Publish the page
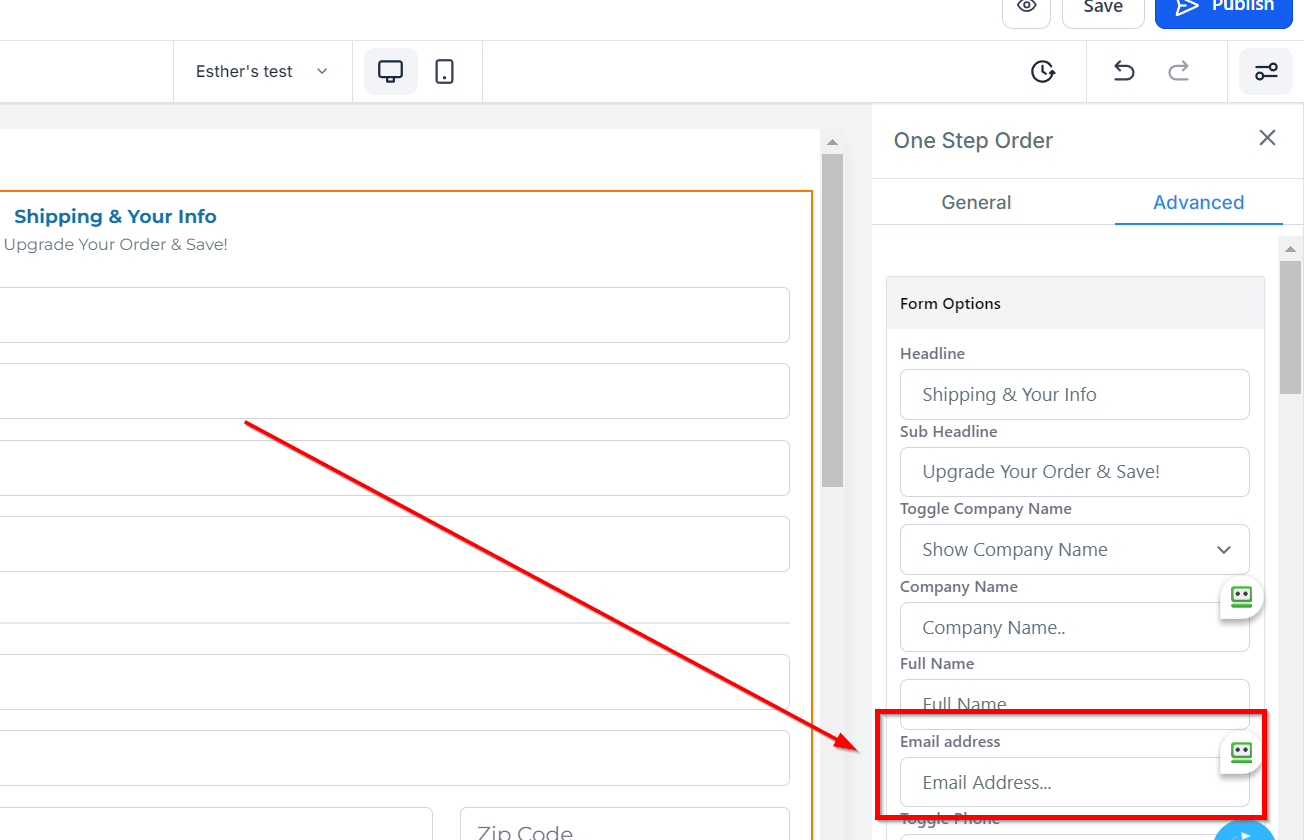The height and width of the screenshot is (840, 1304). click(1223, 8)
